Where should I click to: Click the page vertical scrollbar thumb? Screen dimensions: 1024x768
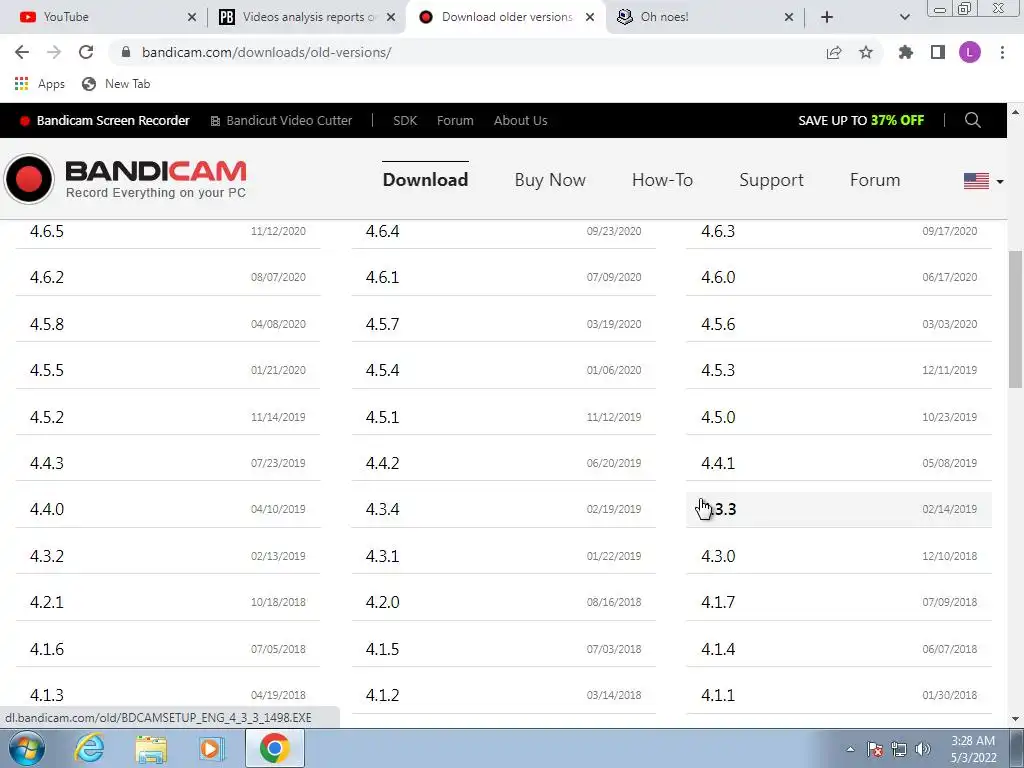pyautogui.click(x=1016, y=319)
